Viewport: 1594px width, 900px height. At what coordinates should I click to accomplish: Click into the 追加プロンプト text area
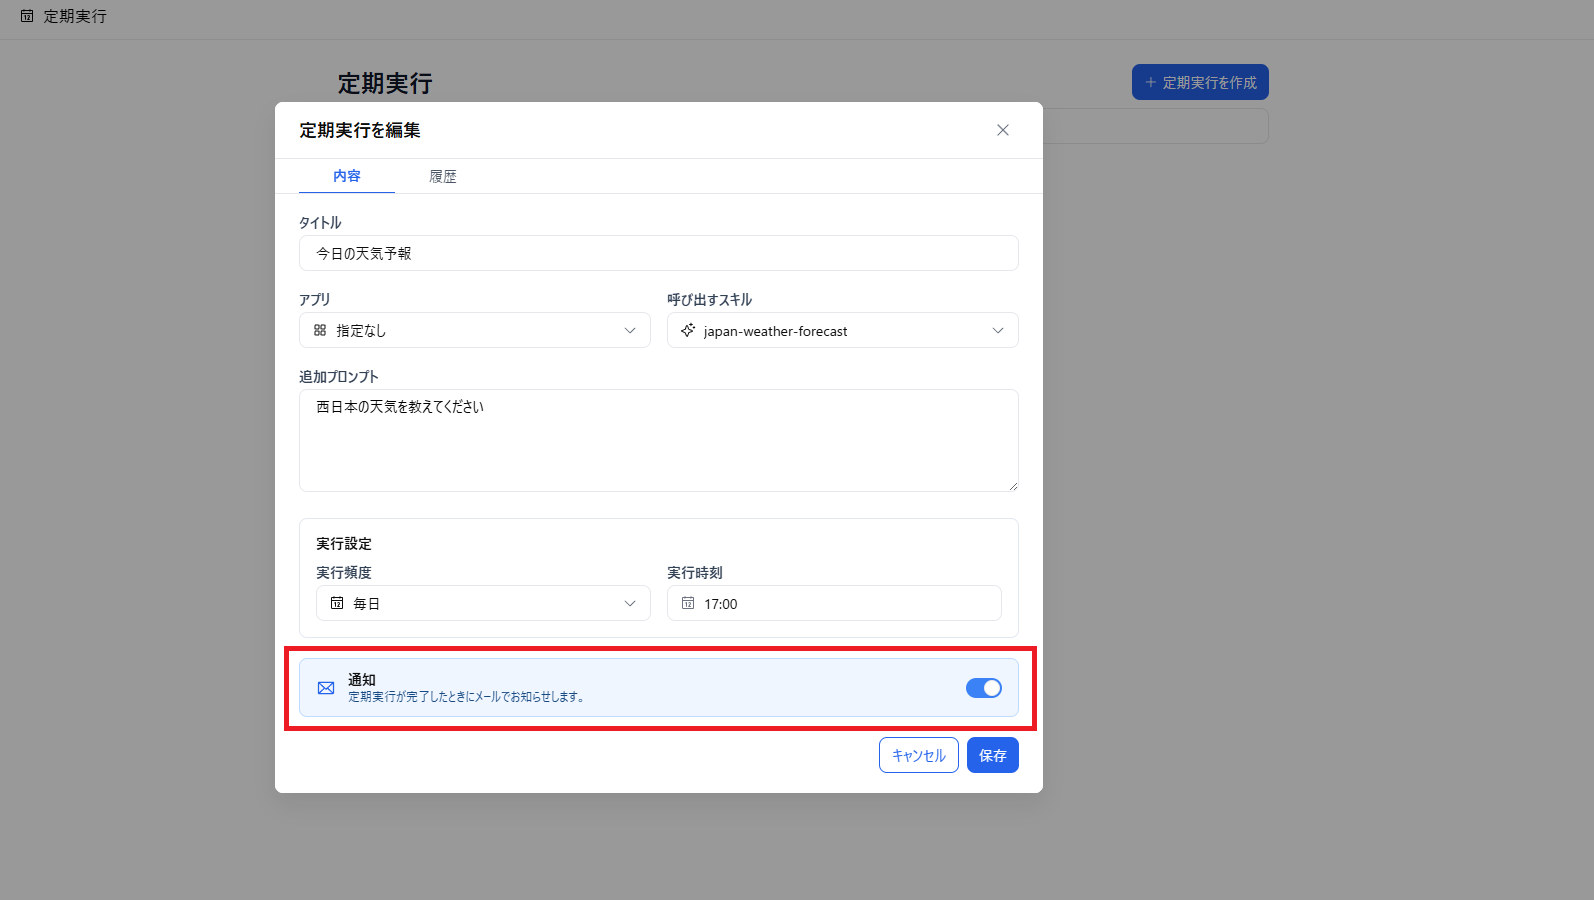point(659,440)
